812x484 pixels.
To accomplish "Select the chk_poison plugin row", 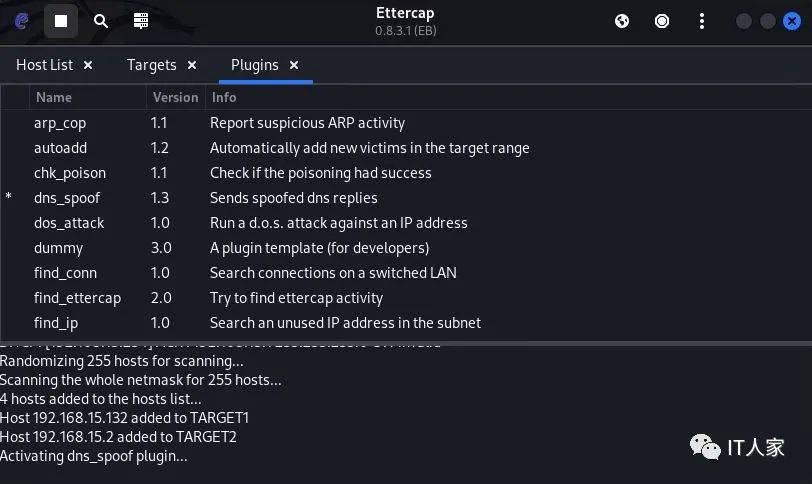I will click(69, 173).
